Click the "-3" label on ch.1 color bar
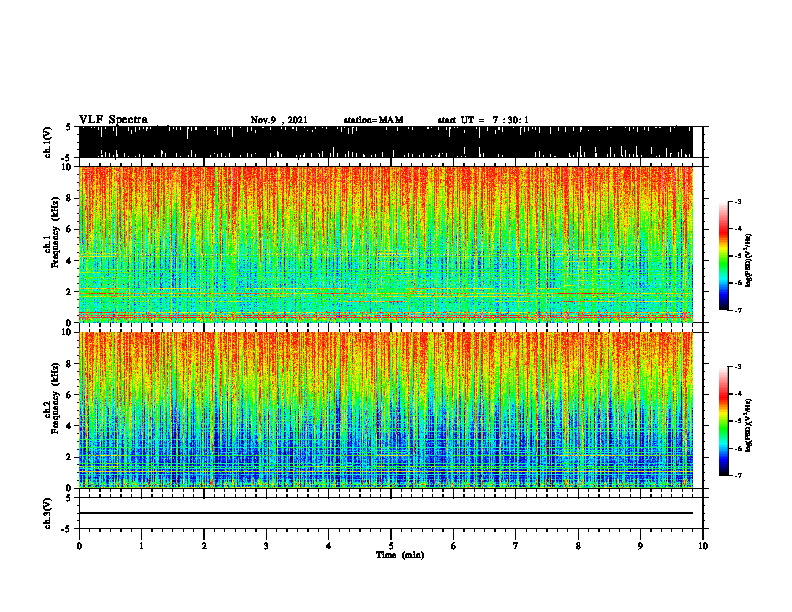The image size is (792, 612). (738, 201)
